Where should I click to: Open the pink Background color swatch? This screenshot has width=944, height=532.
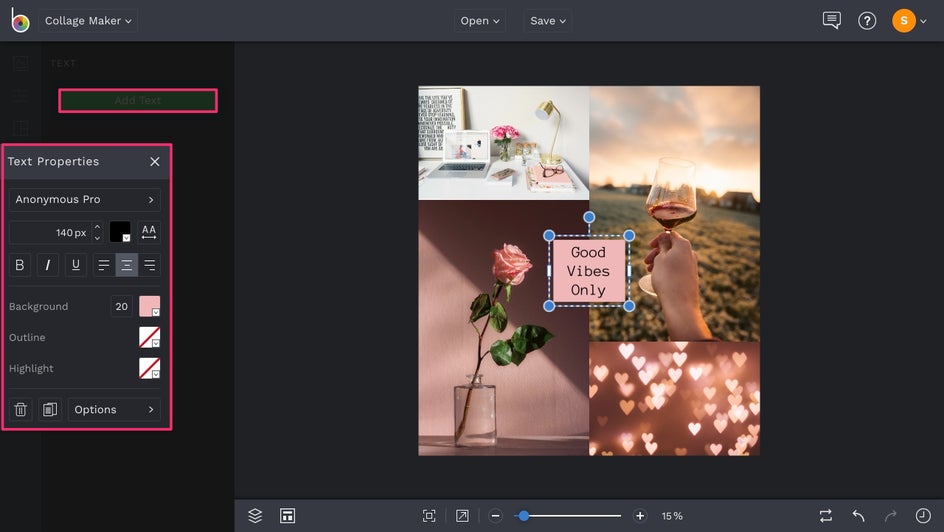click(149, 306)
